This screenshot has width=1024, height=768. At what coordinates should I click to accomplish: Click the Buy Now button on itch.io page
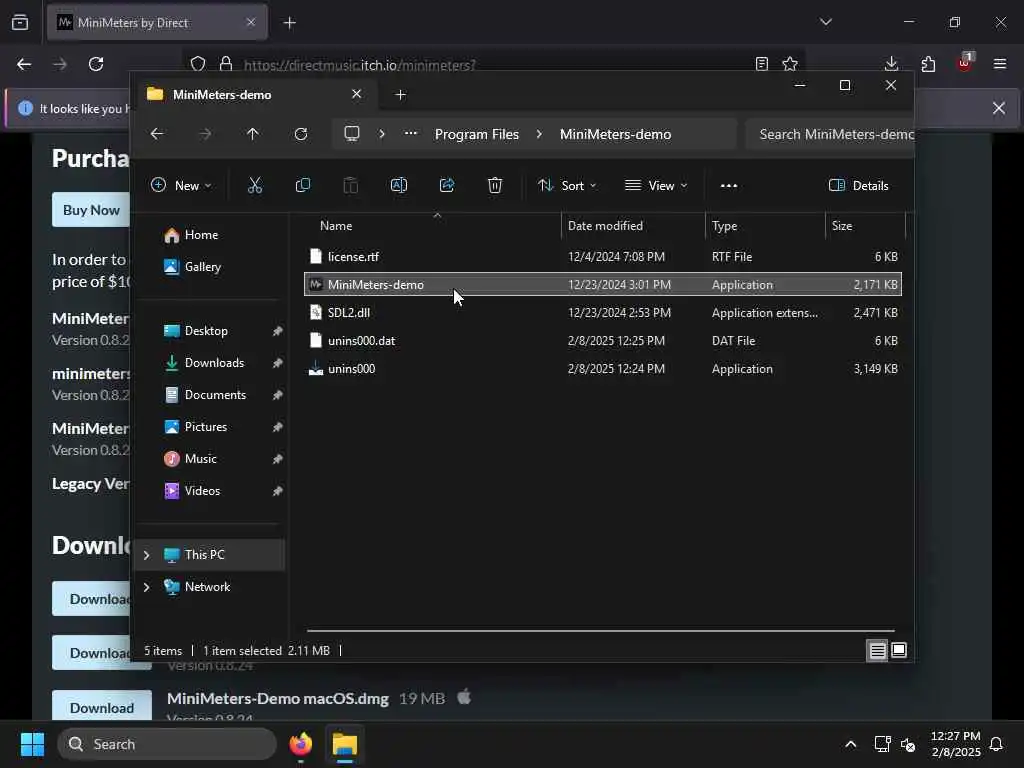point(91,210)
